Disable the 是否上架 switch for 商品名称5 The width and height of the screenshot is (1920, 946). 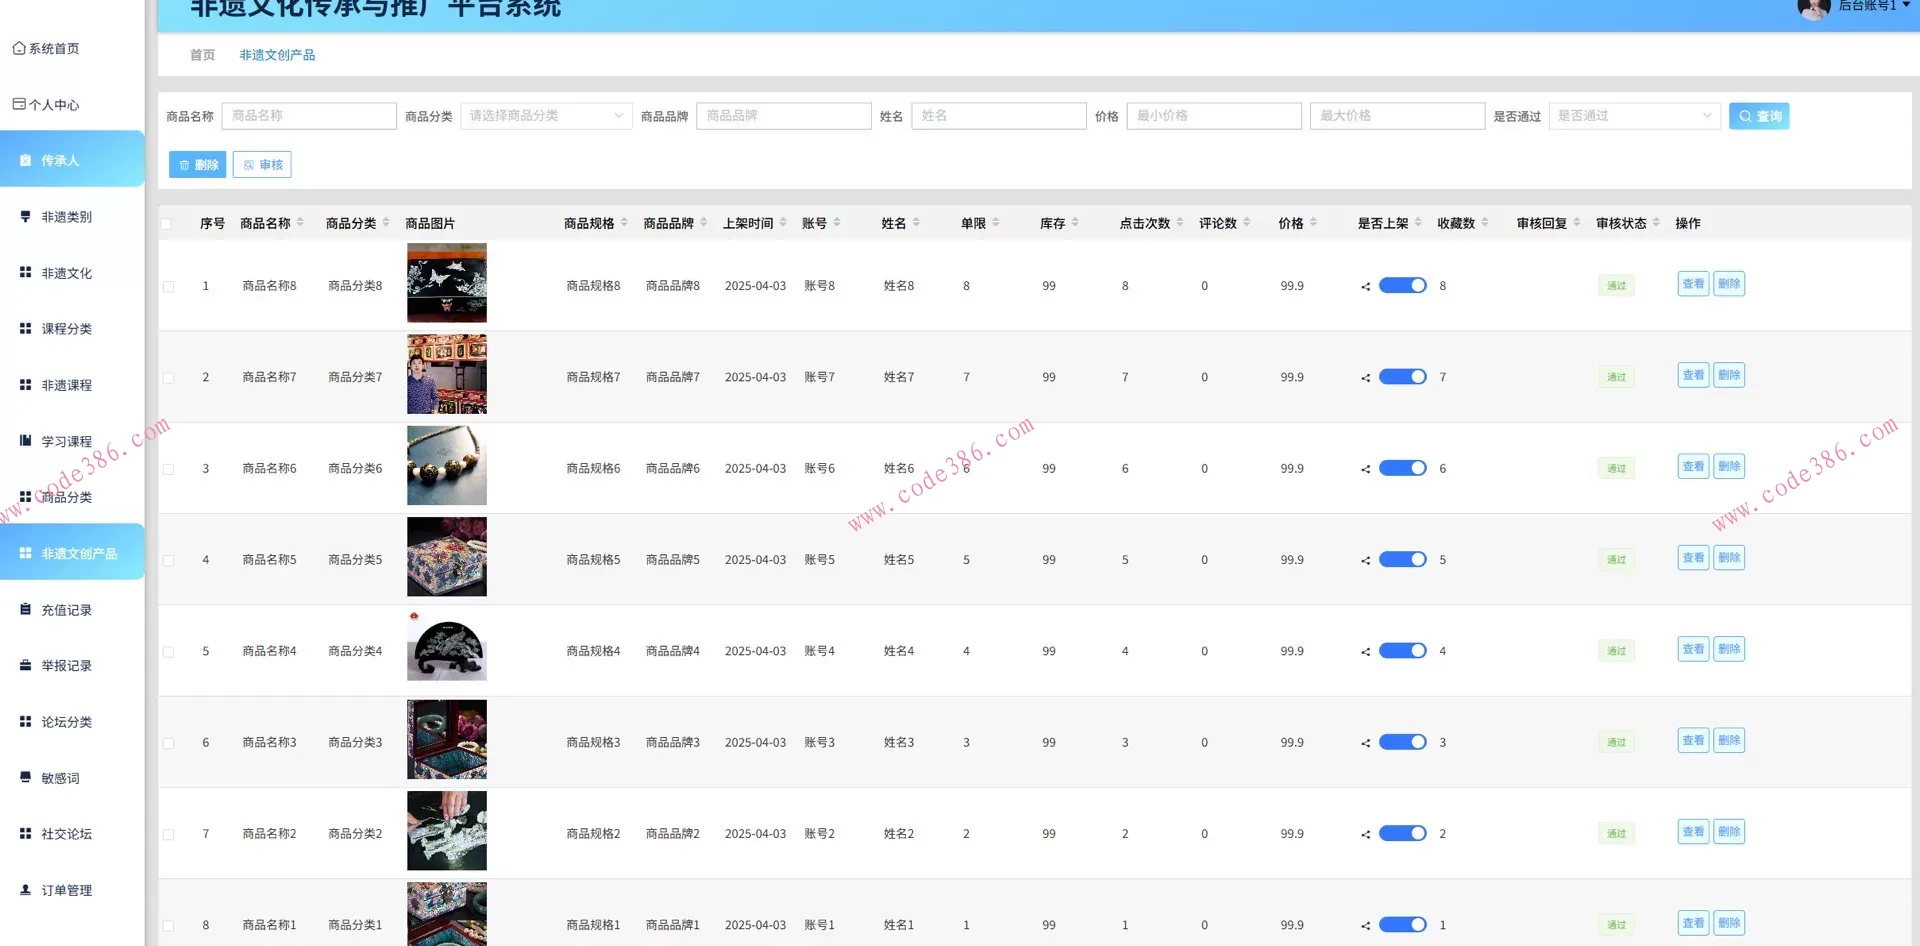[1402, 560]
